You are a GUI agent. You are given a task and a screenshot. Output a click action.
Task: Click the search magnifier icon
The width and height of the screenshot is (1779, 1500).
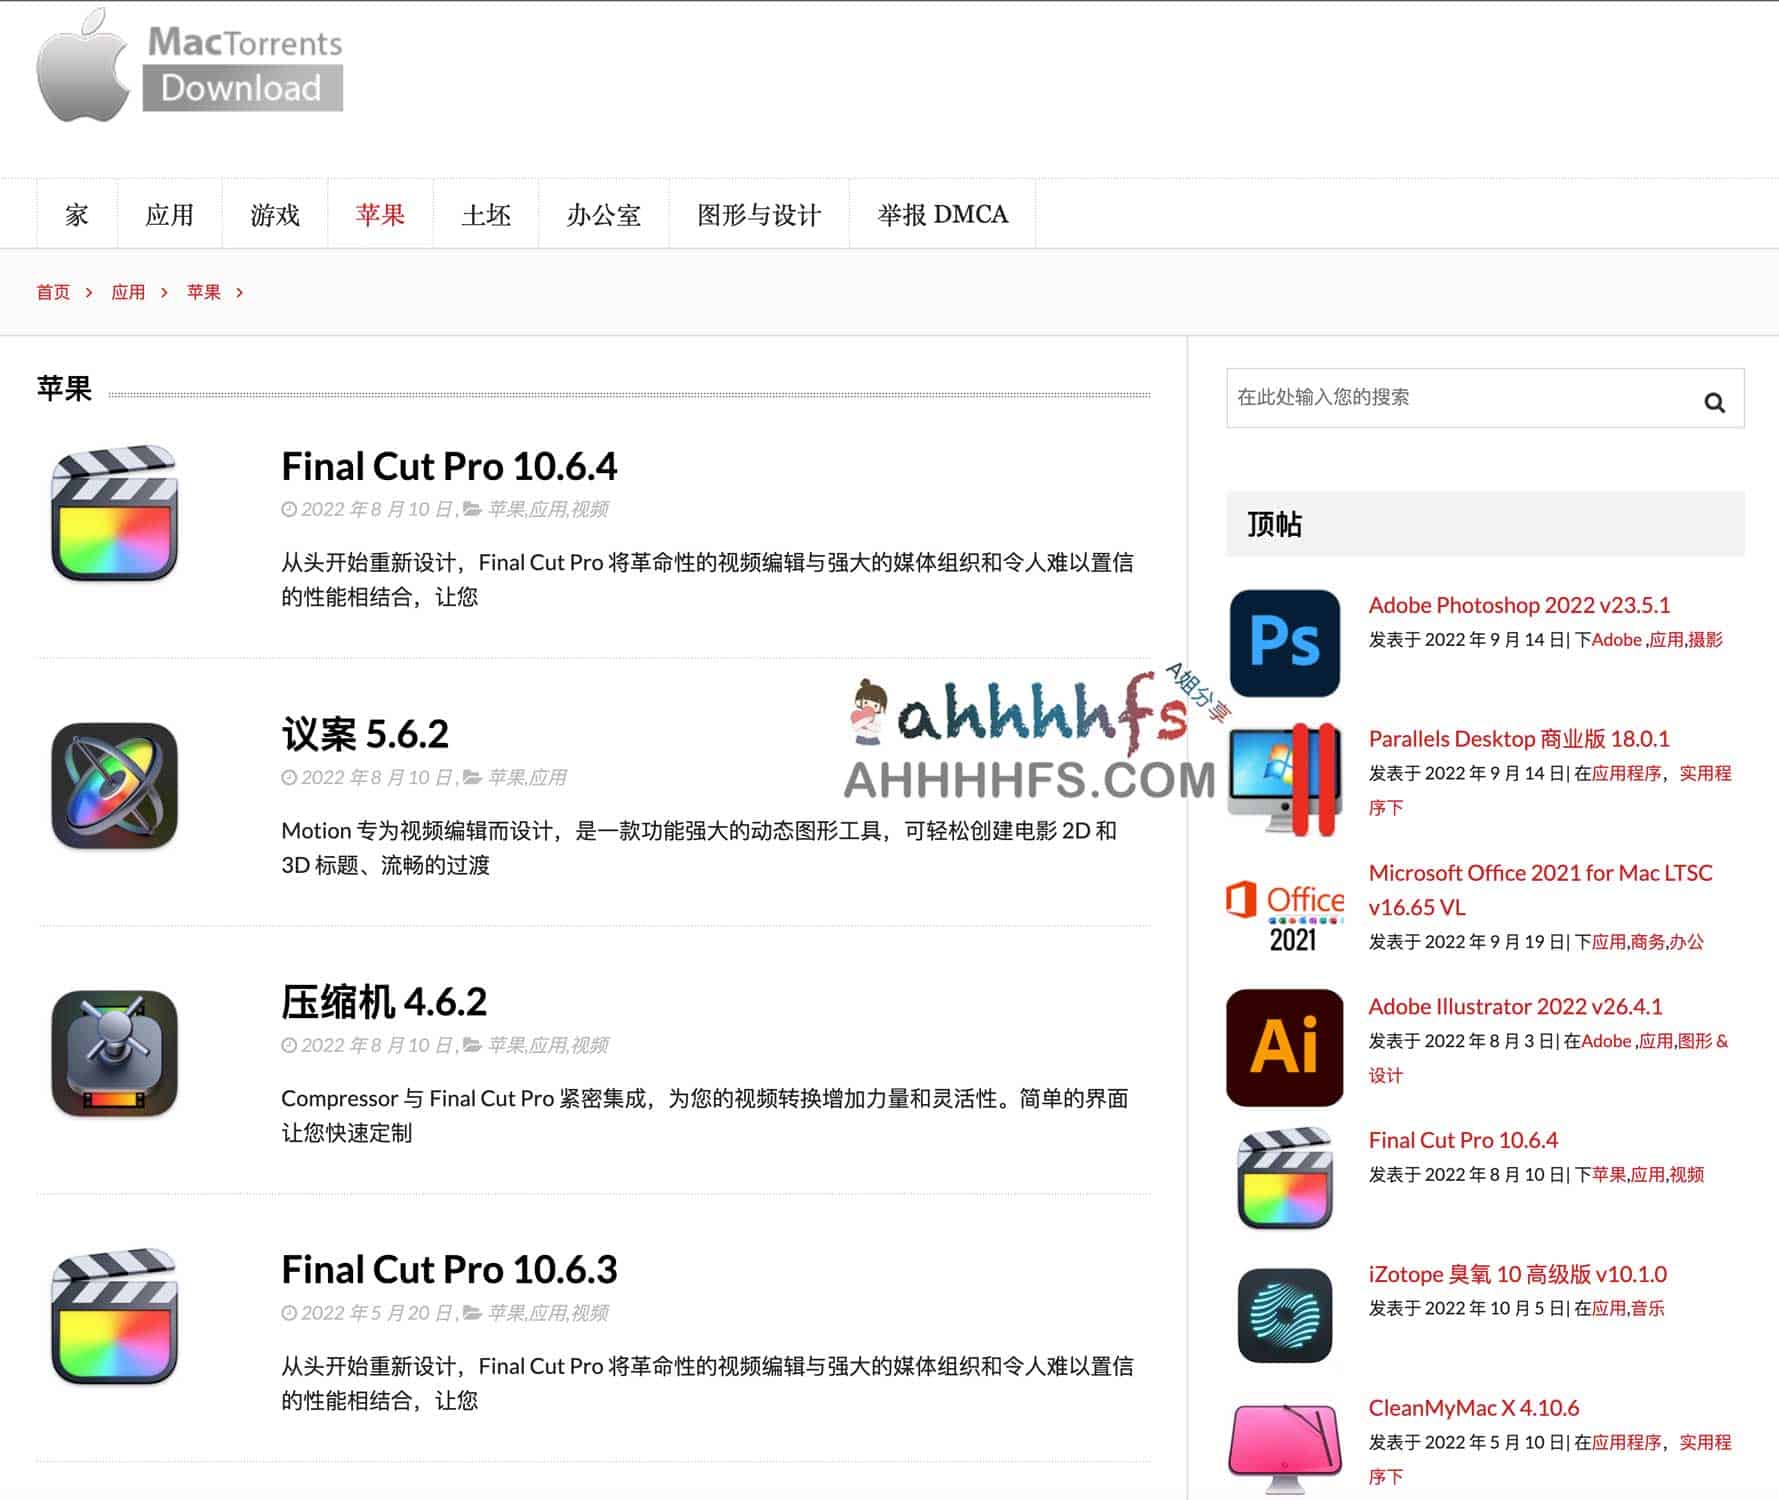pyautogui.click(x=1714, y=402)
